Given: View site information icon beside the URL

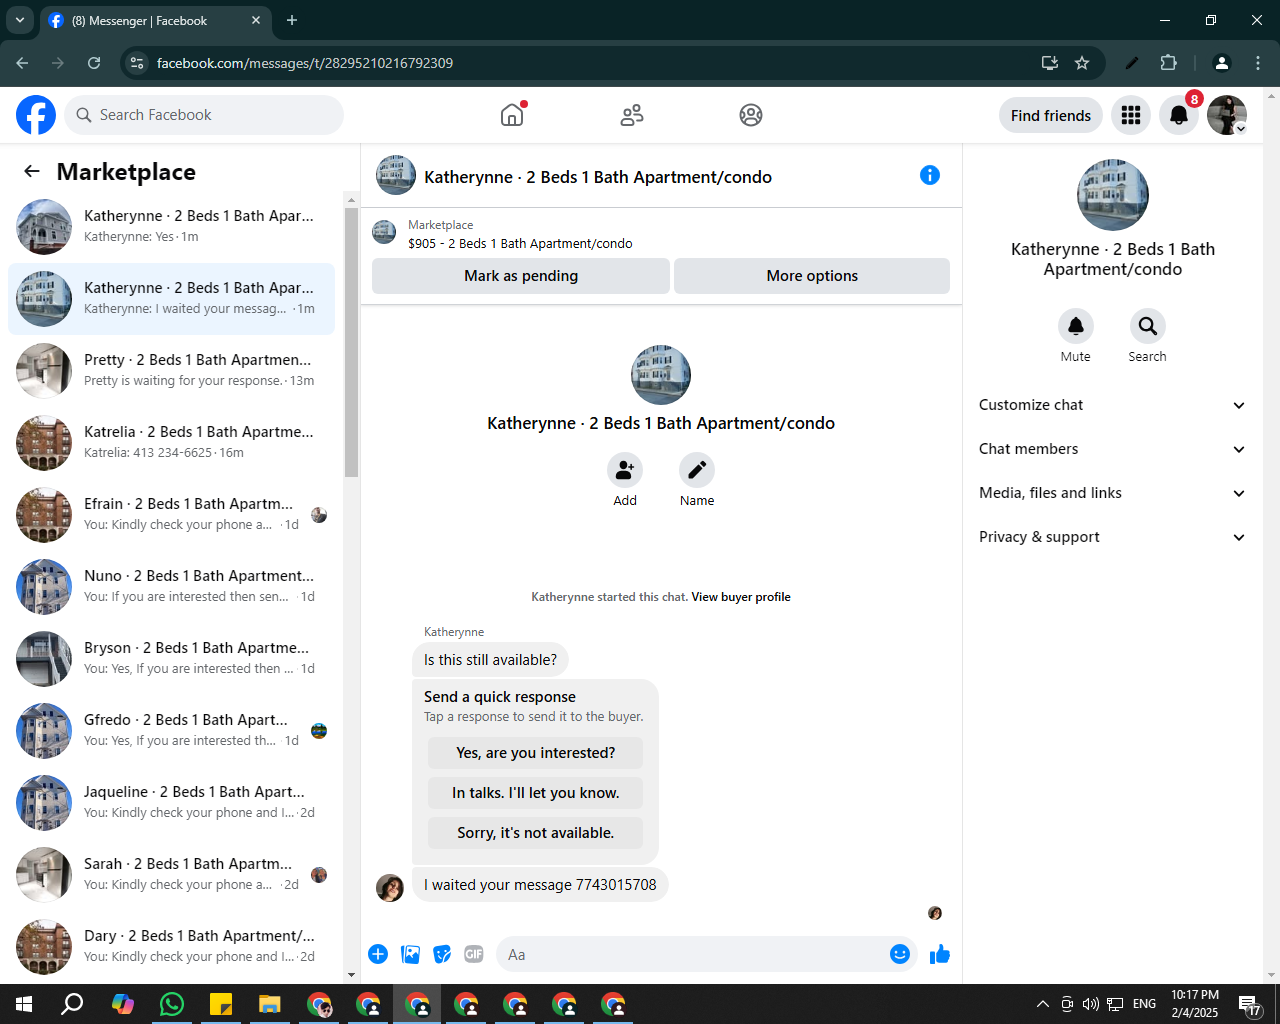Looking at the screenshot, I should [x=138, y=63].
